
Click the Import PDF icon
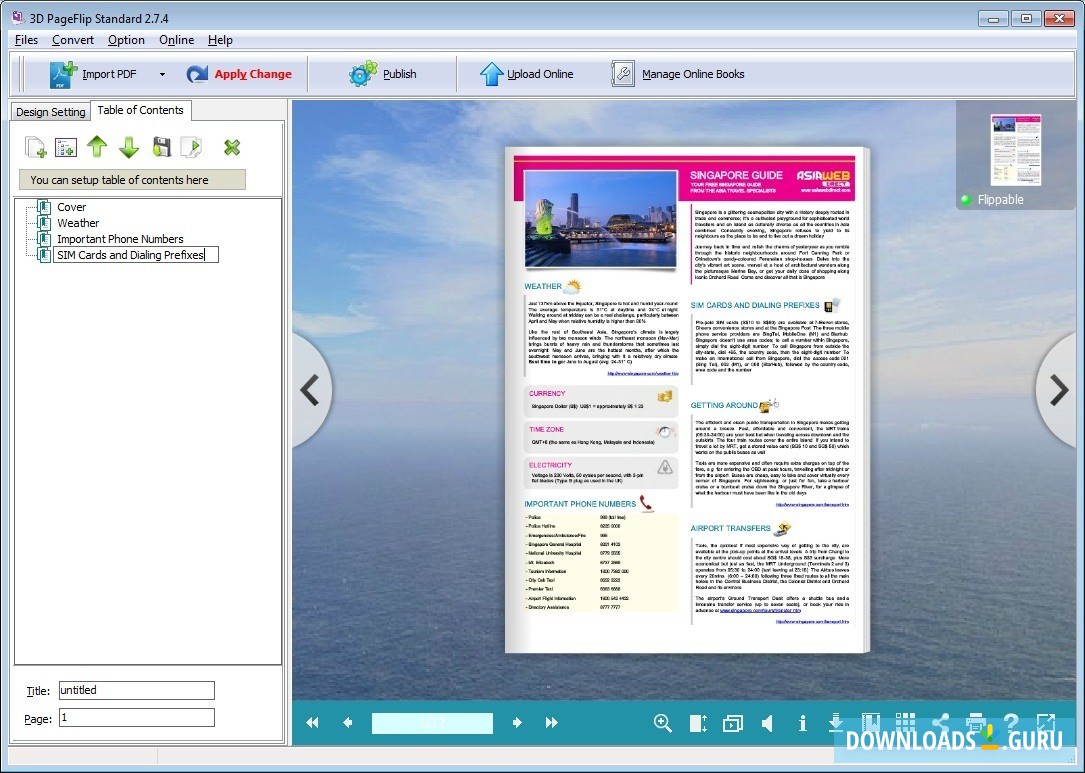point(63,74)
